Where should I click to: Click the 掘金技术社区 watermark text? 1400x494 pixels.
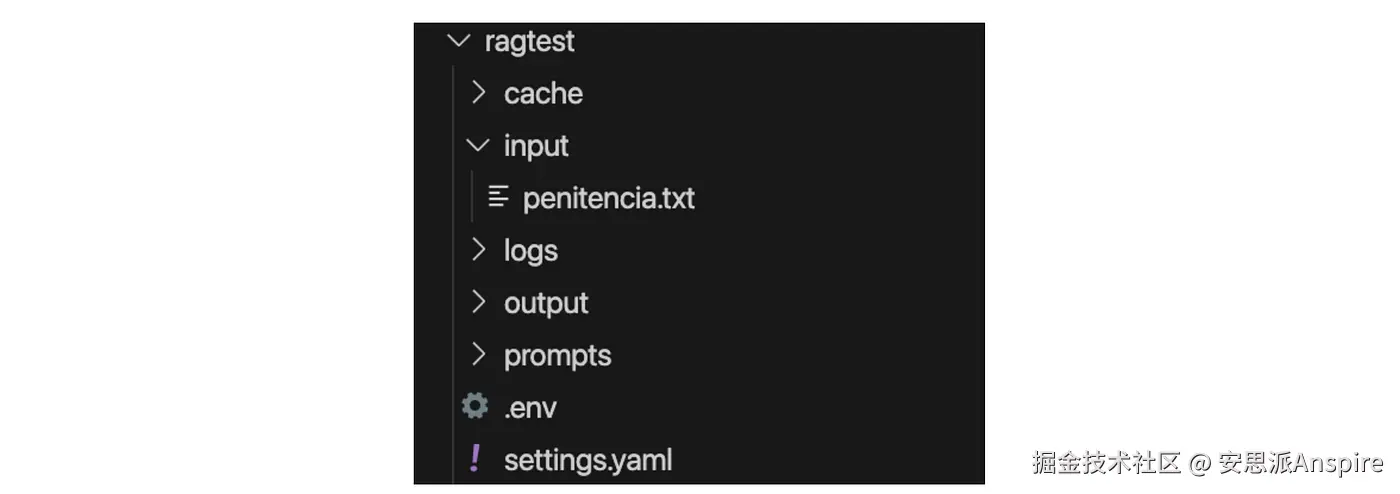pos(1107,463)
